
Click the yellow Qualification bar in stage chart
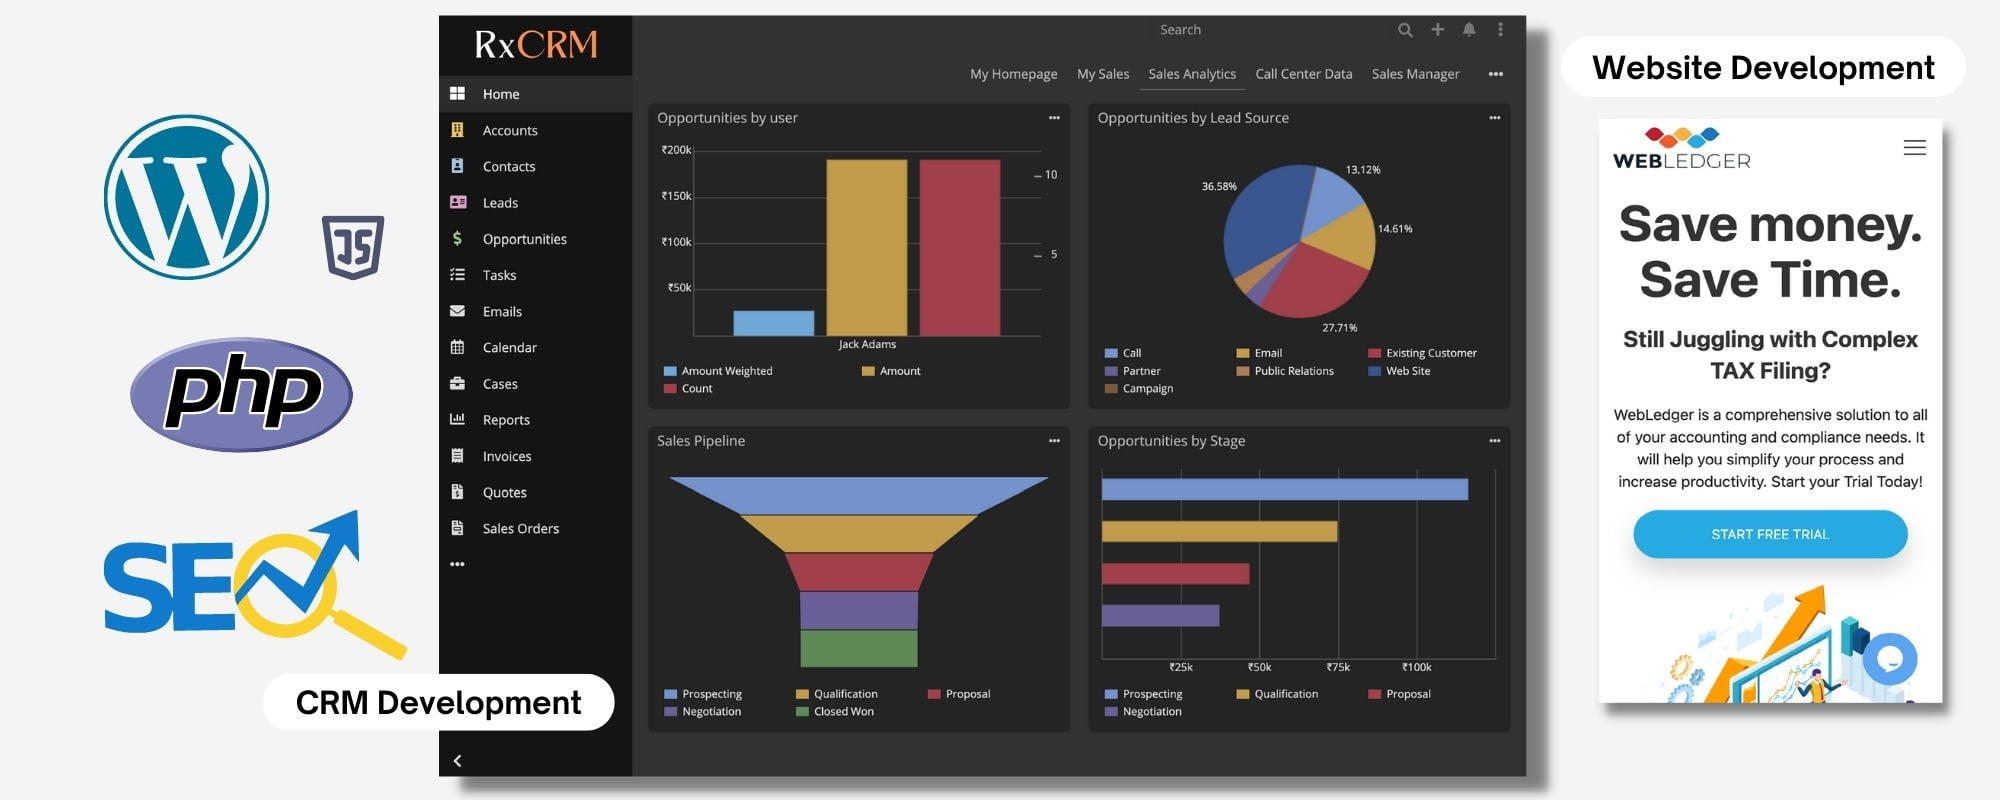pyautogui.click(x=1219, y=531)
